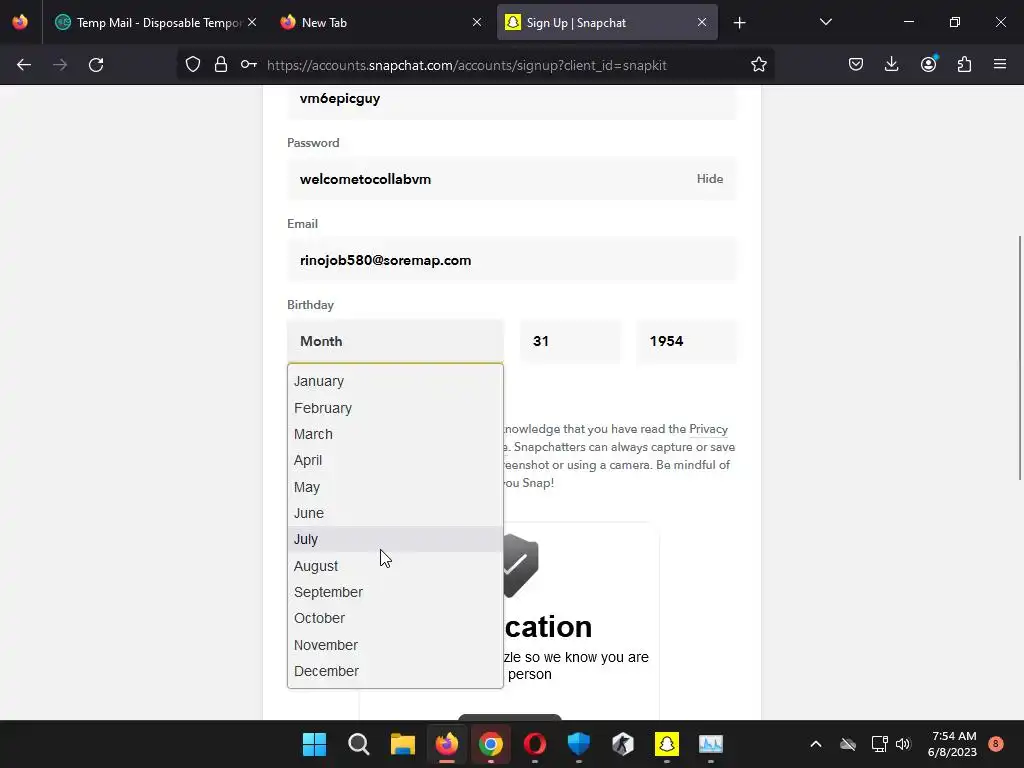Screen dimensions: 1024x768
Task: Select August from month list
Action: coord(395,566)
